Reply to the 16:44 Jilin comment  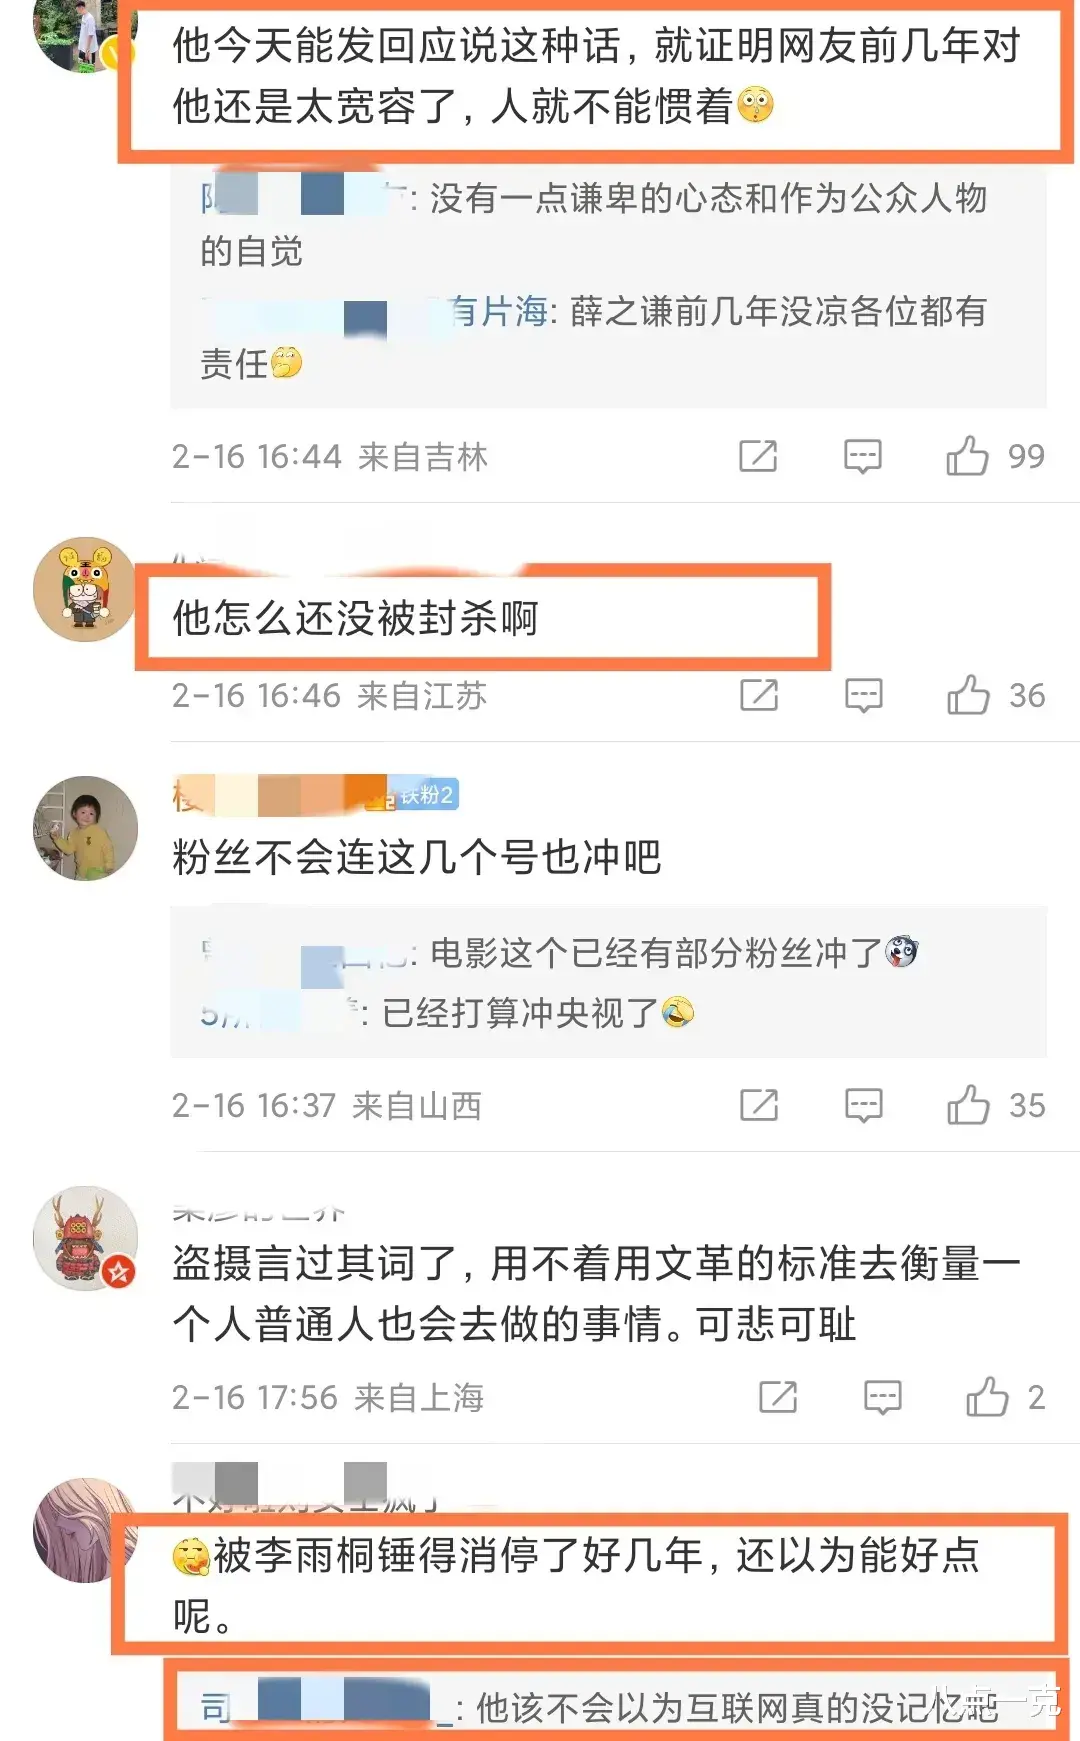[862, 456]
